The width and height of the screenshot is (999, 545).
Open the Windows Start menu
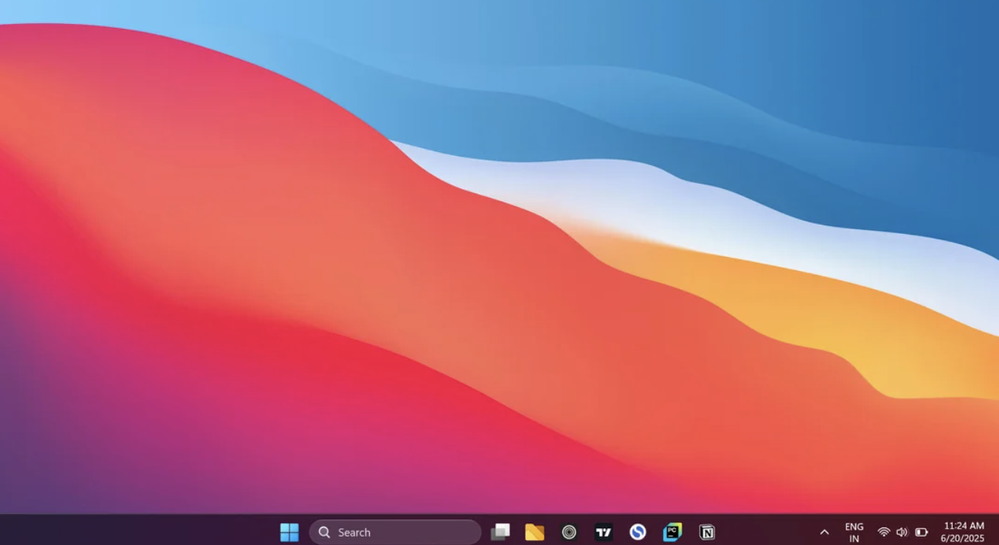(289, 532)
